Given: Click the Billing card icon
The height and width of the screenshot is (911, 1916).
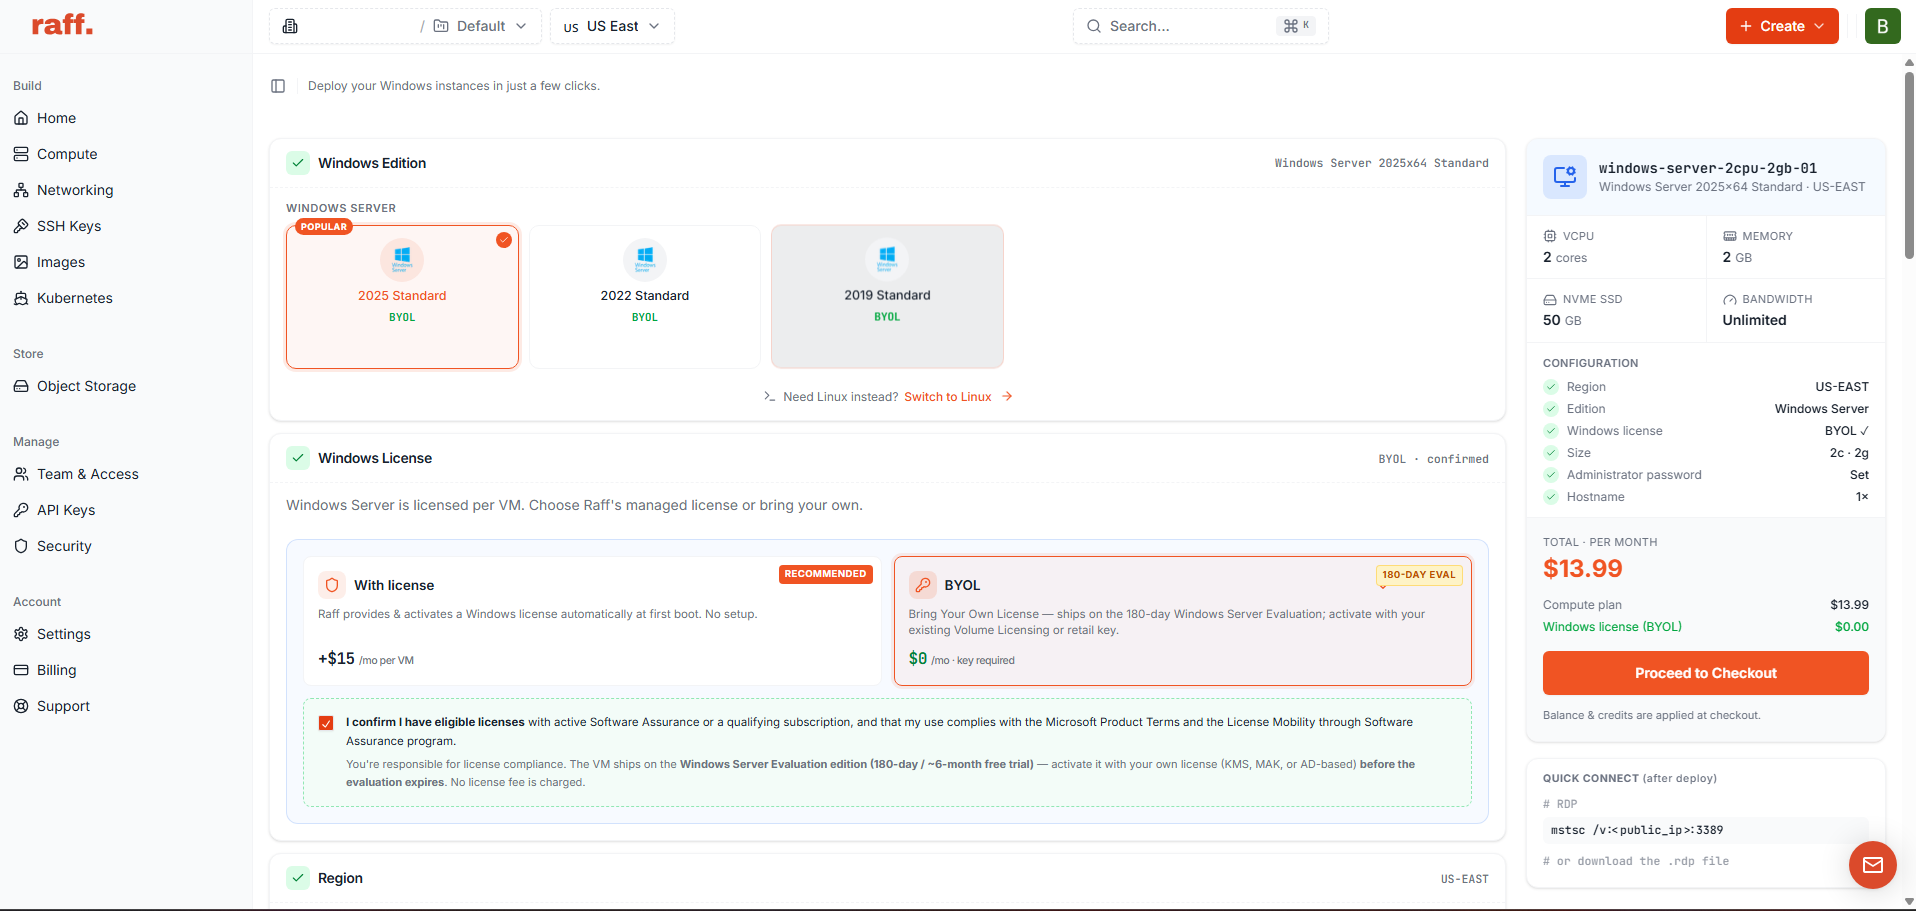Looking at the screenshot, I should pos(21,670).
